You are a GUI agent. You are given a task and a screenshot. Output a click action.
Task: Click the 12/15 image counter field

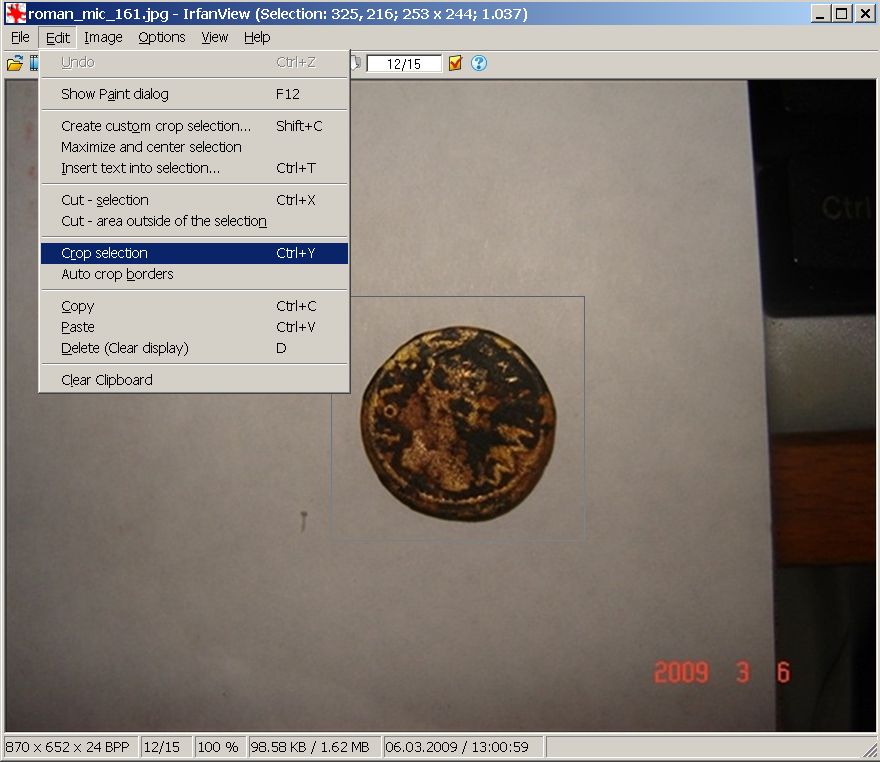pos(404,64)
